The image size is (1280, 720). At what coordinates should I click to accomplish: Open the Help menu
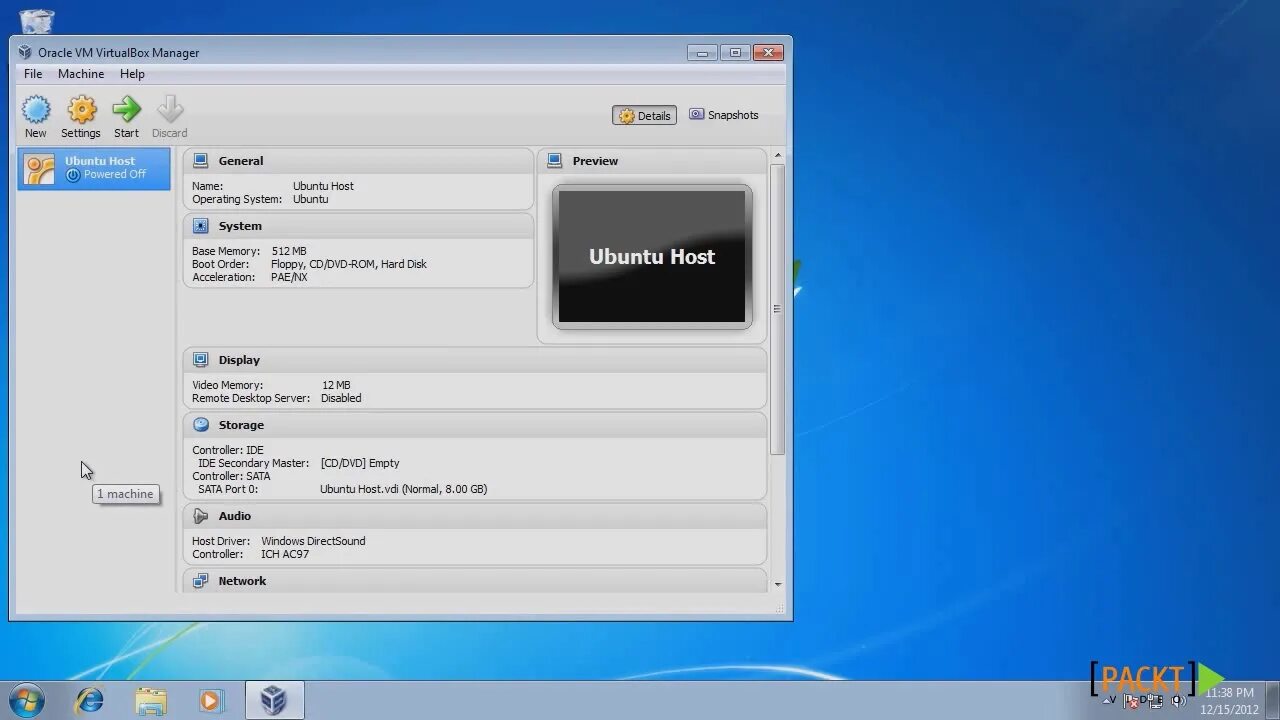[132, 74]
